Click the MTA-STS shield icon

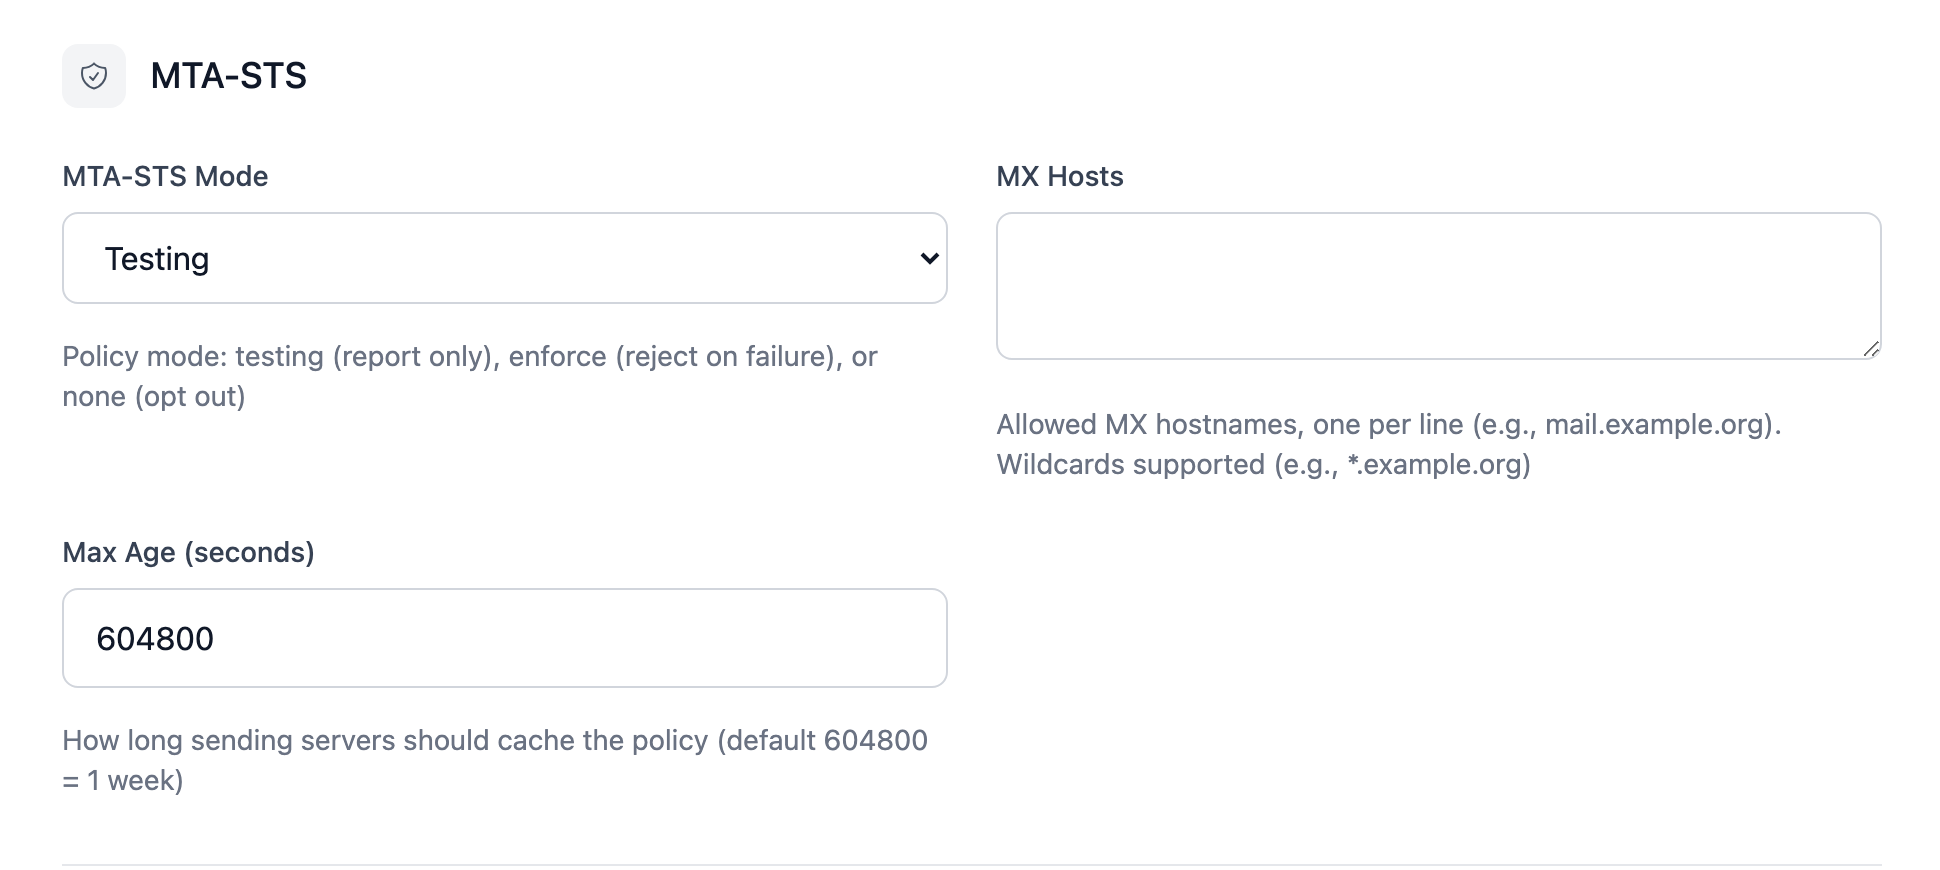(94, 76)
